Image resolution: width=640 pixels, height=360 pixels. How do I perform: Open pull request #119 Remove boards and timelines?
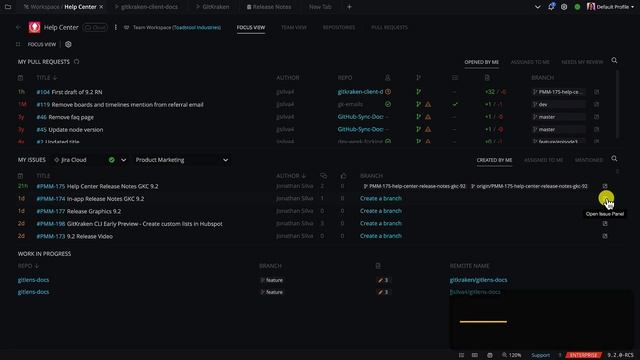[120, 104]
